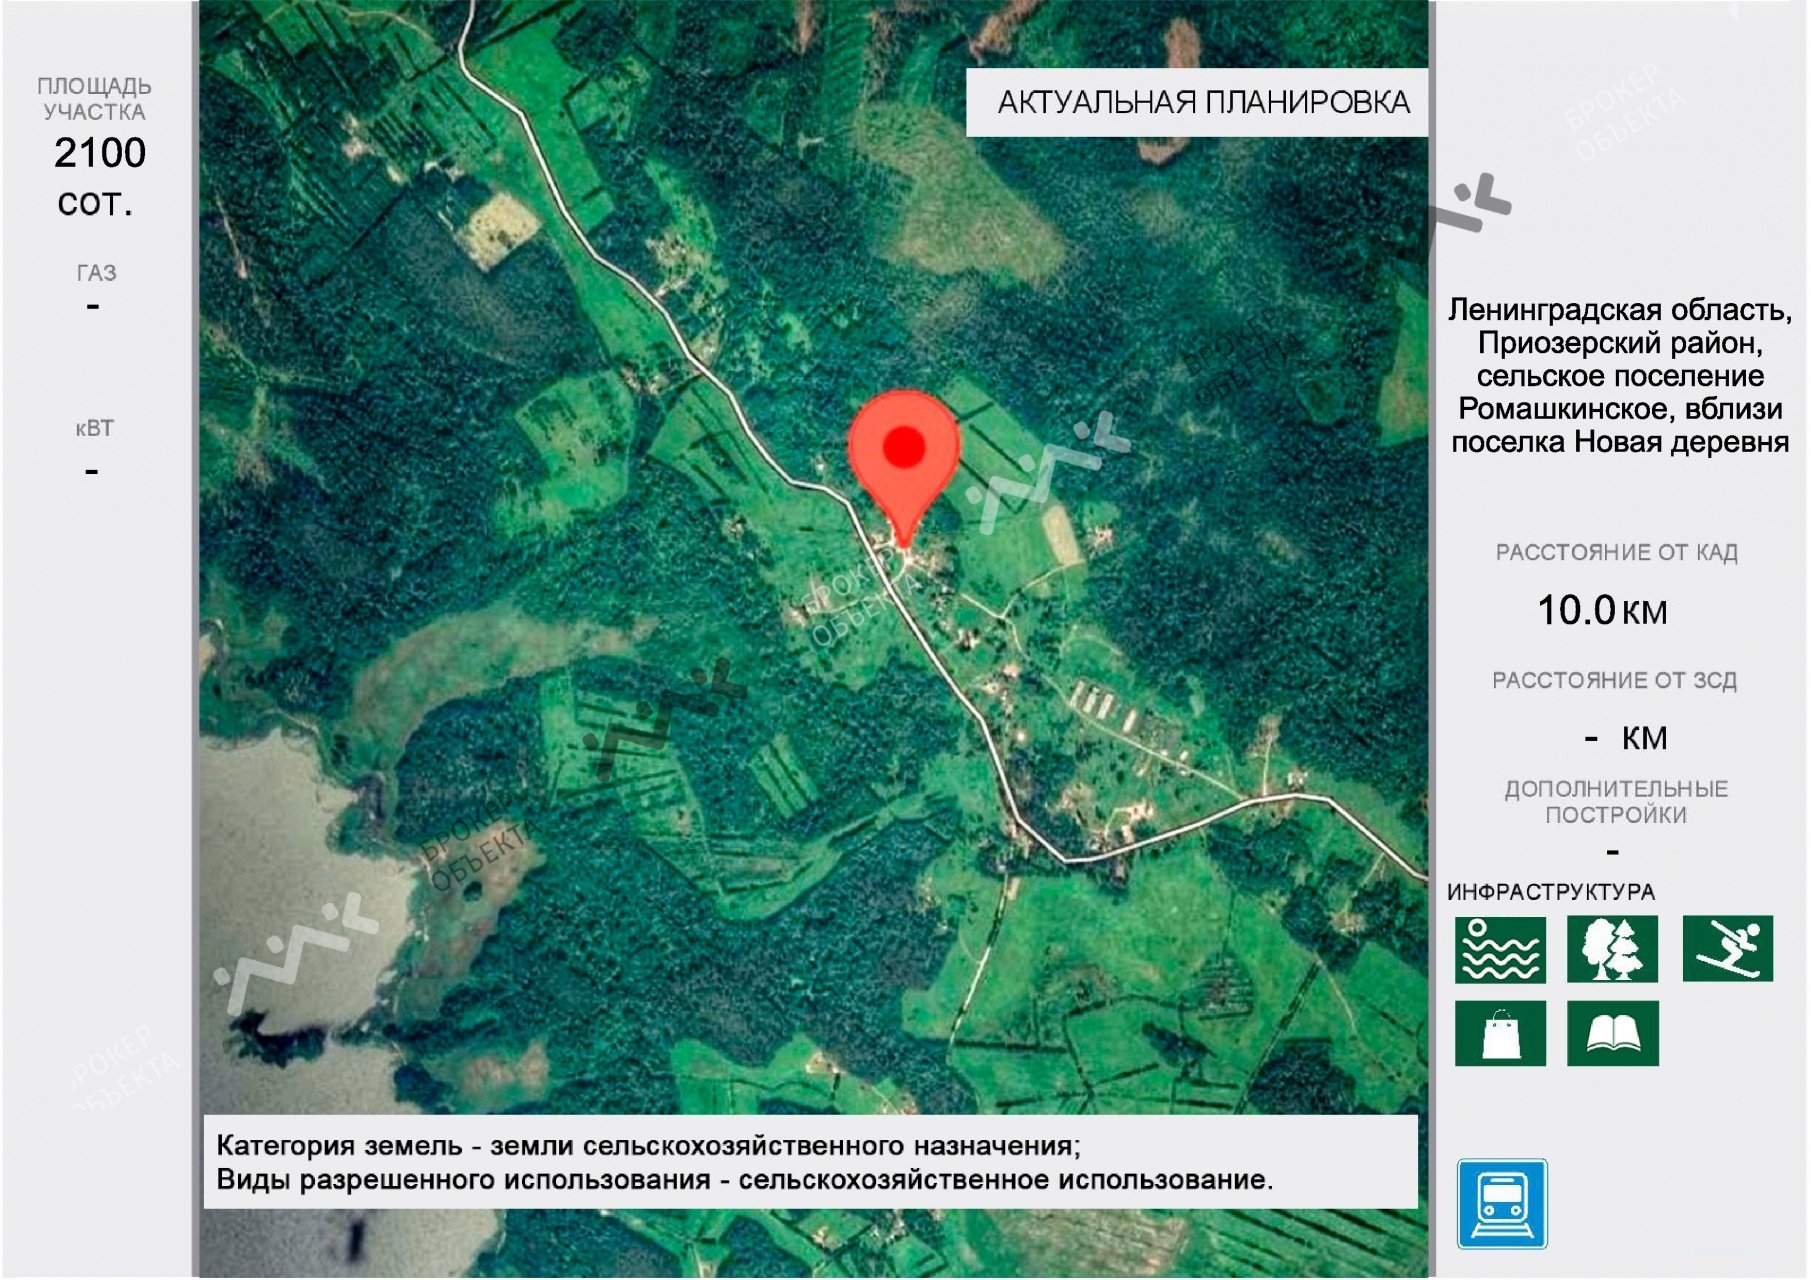Click the shopping bag icon
Screen dimensions: 1811x1280
click(1499, 1033)
